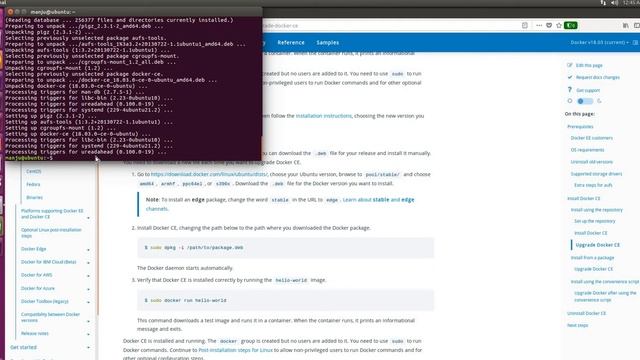Image resolution: width=640 pixels, height=360 pixels.
Task: Jump to Extra steps for aufs section
Action: point(593,185)
